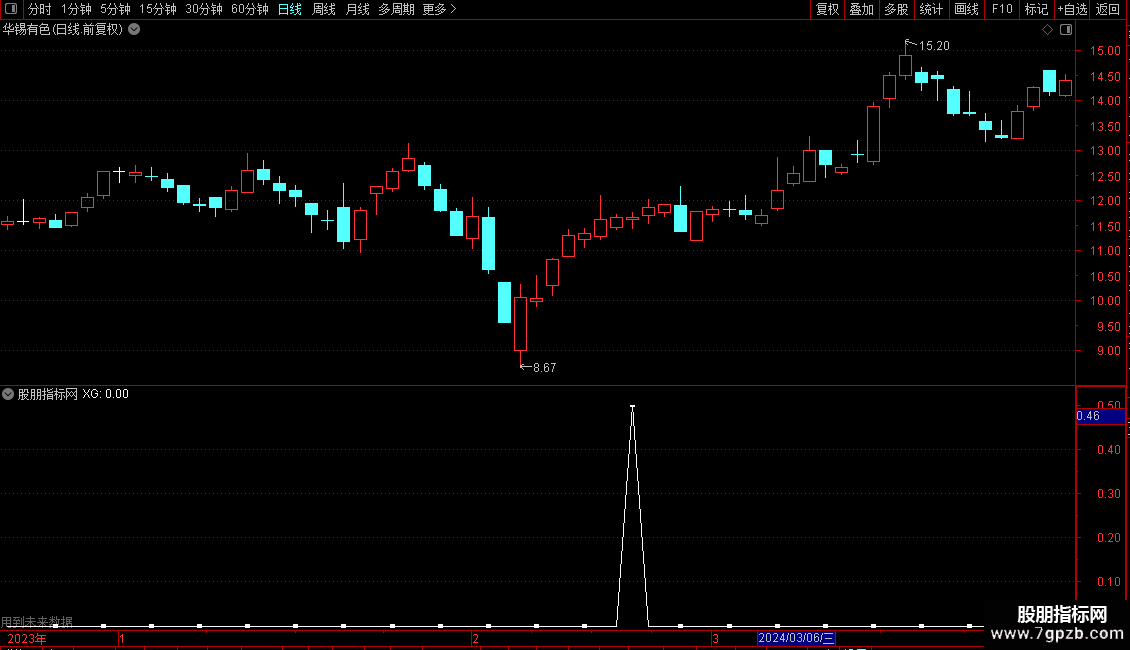Open the 更多 periods menu

[439, 9]
